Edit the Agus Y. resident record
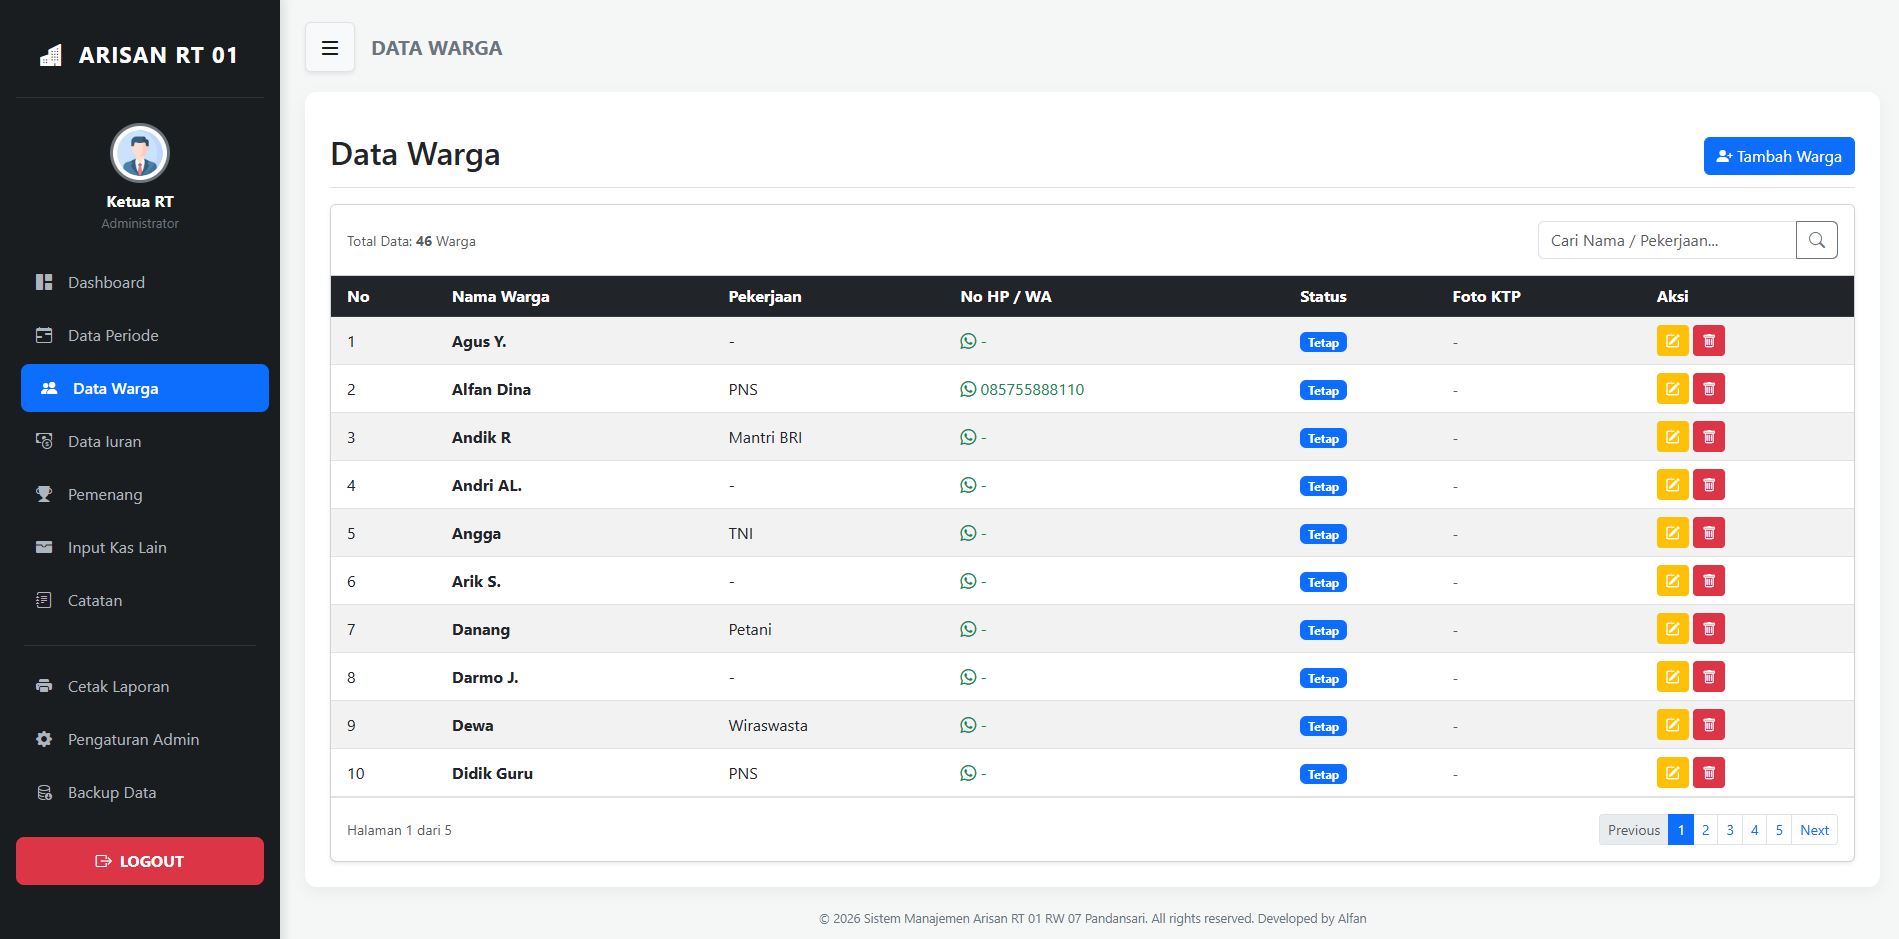This screenshot has width=1899, height=939. (x=1672, y=341)
